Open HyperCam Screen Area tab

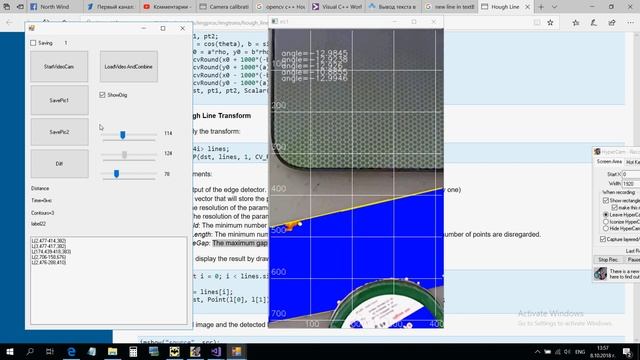(609, 162)
